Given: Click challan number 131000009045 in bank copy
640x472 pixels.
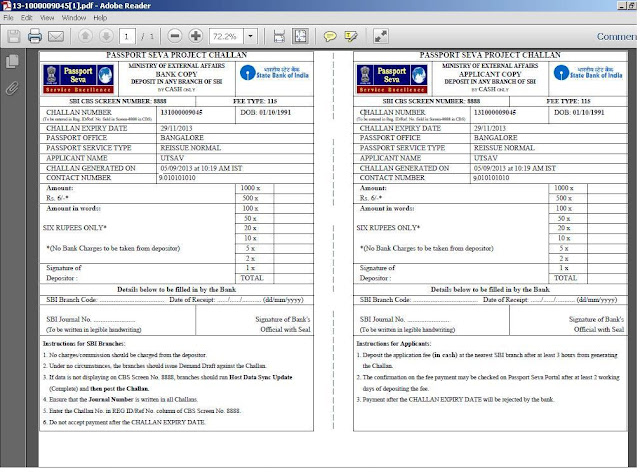Looking at the screenshot, I should [181, 112].
